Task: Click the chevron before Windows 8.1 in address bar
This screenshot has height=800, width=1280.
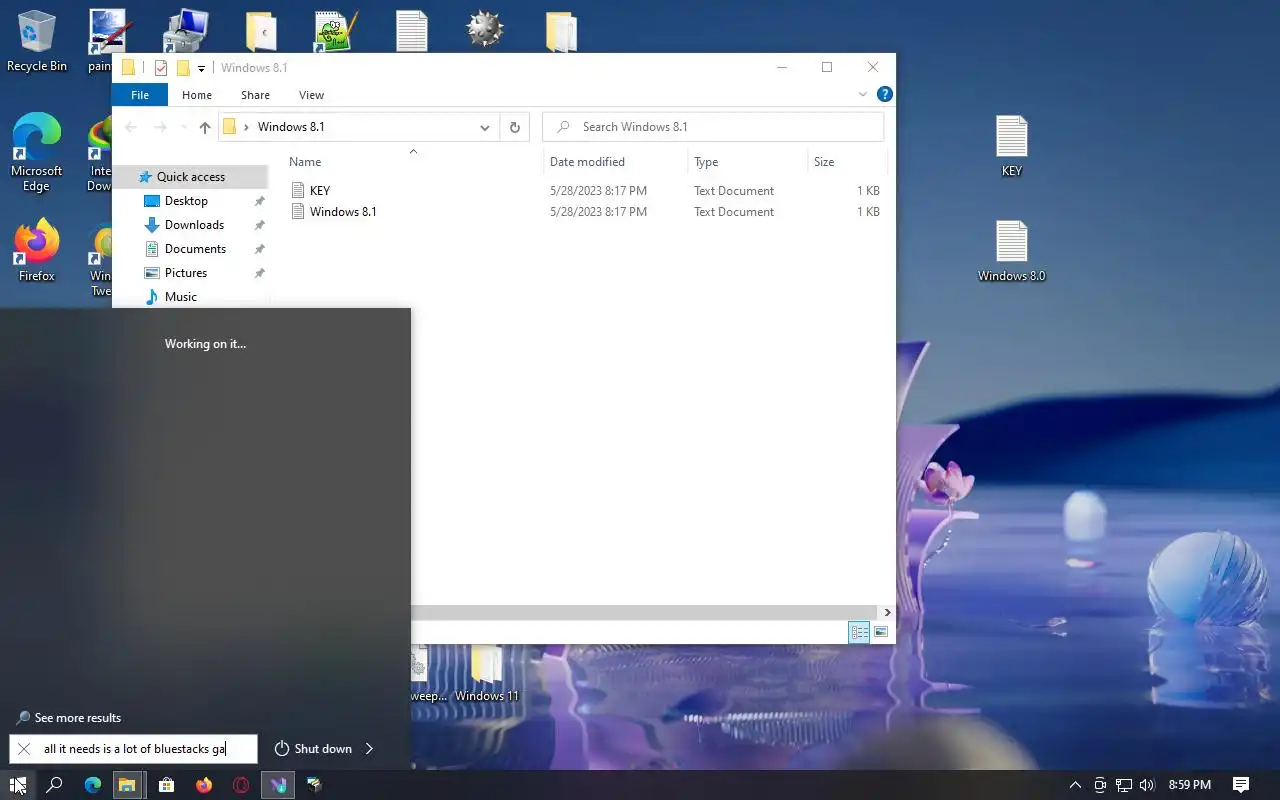Action: (246, 127)
